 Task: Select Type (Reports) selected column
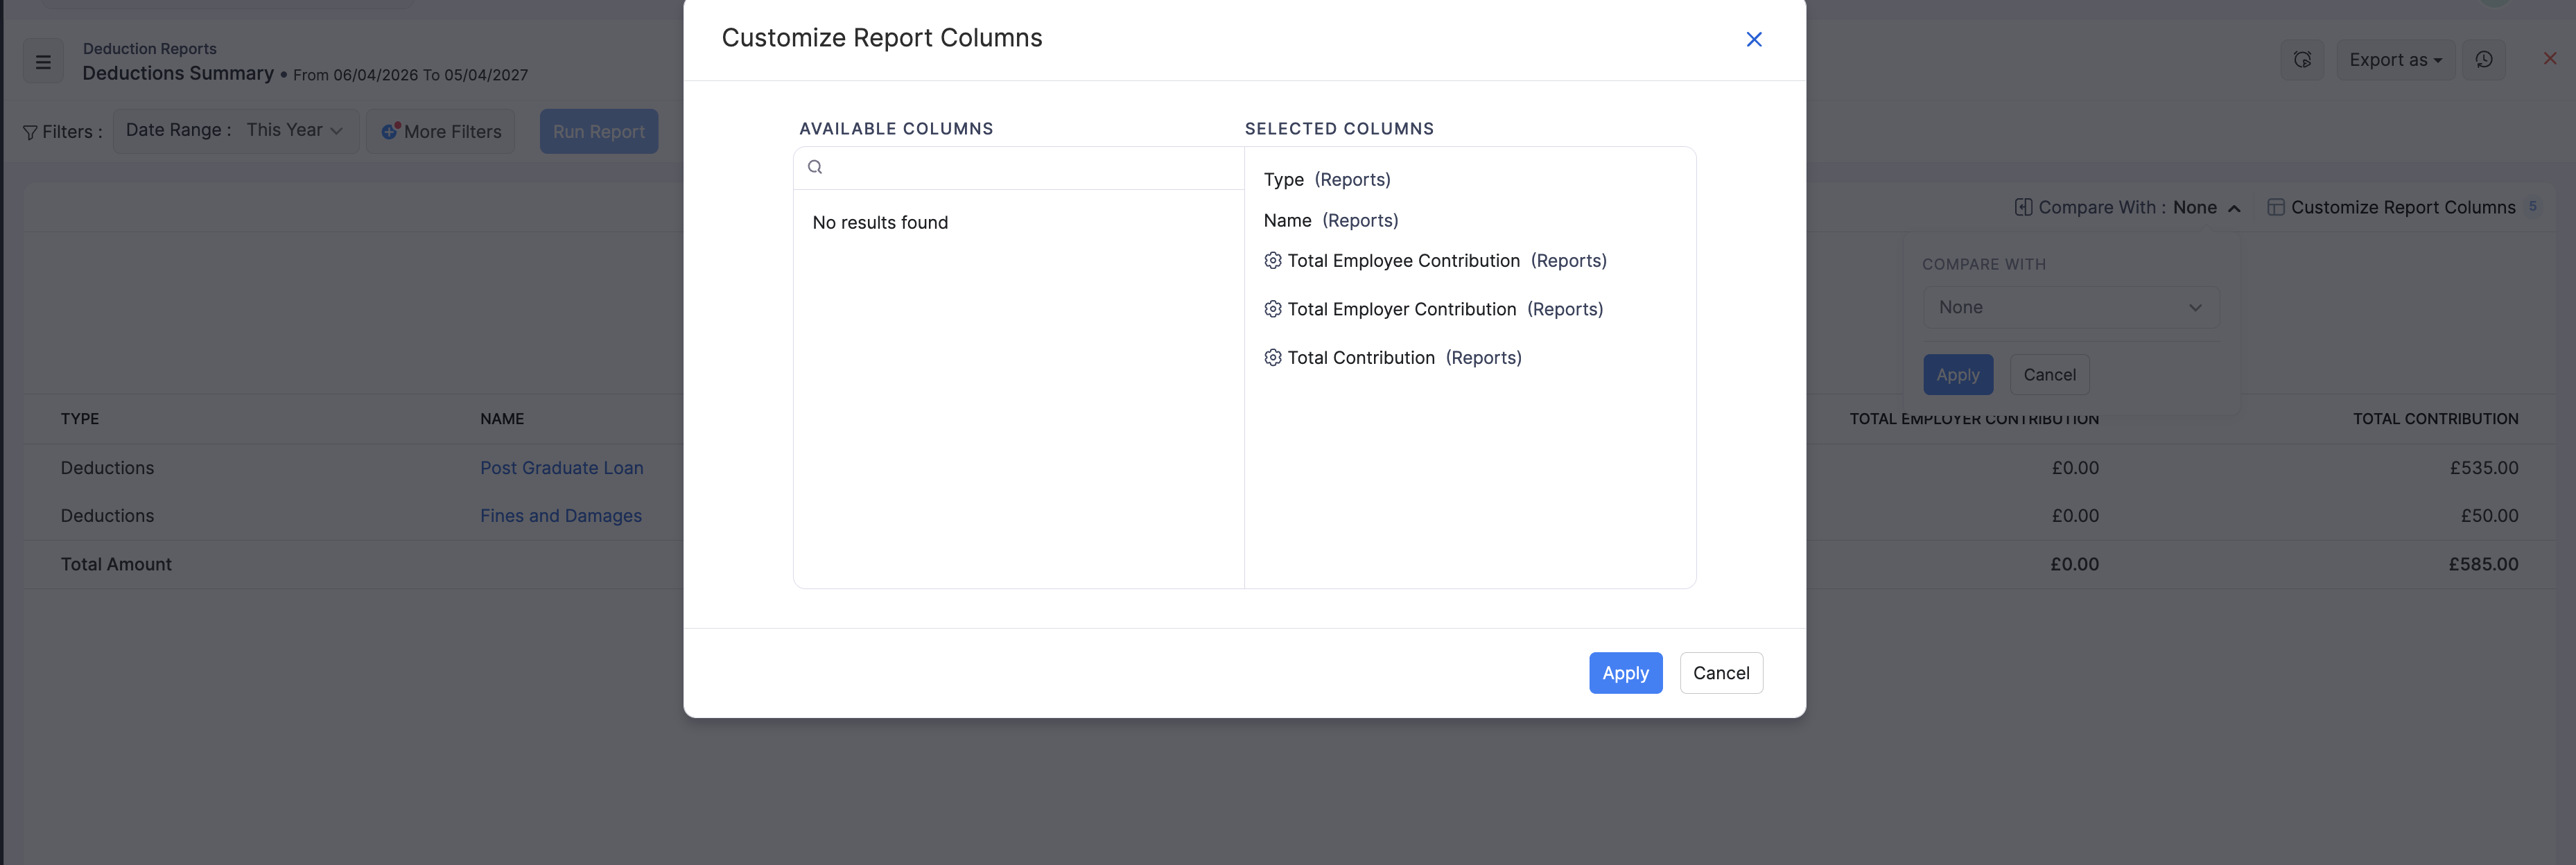pyautogui.click(x=1326, y=179)
